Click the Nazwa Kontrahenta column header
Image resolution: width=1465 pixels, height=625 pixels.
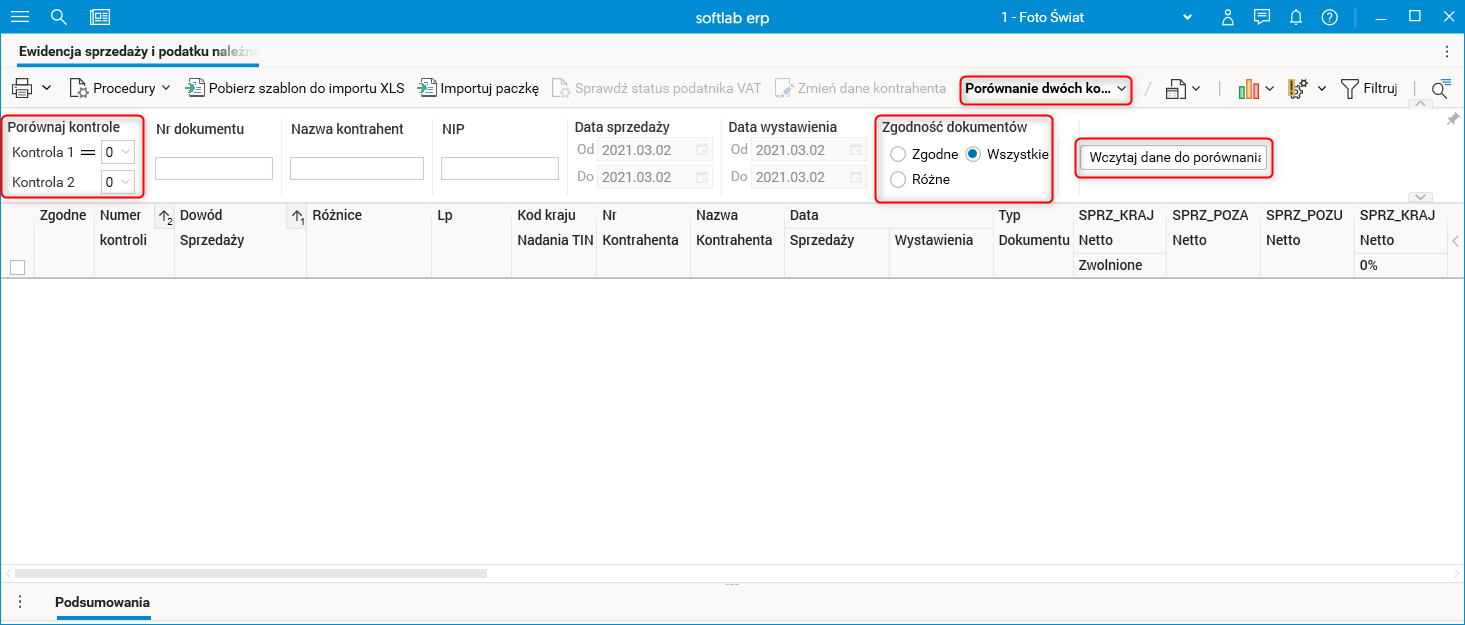click(737, 240)
